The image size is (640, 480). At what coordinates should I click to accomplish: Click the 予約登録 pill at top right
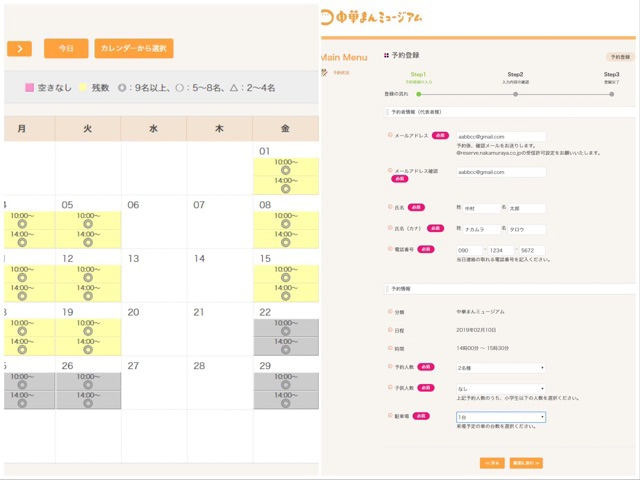tap(620, 57)
